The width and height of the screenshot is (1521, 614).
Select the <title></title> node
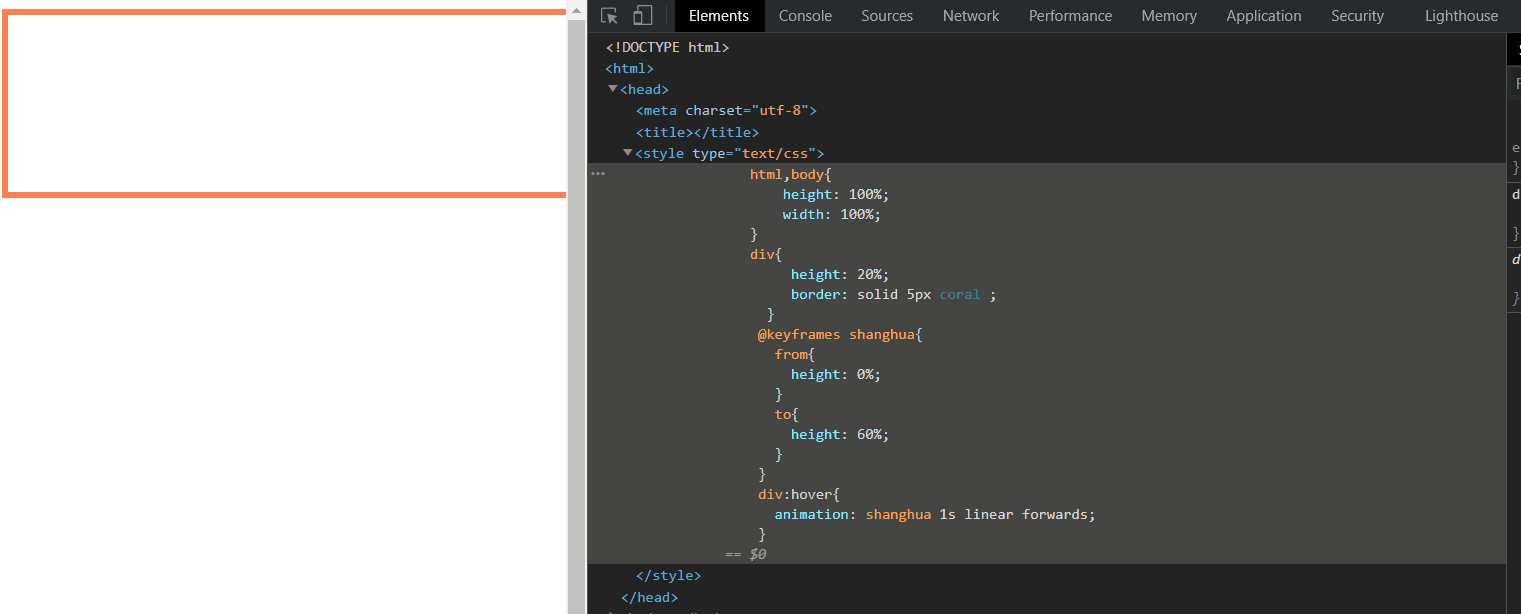click(697, 132)
